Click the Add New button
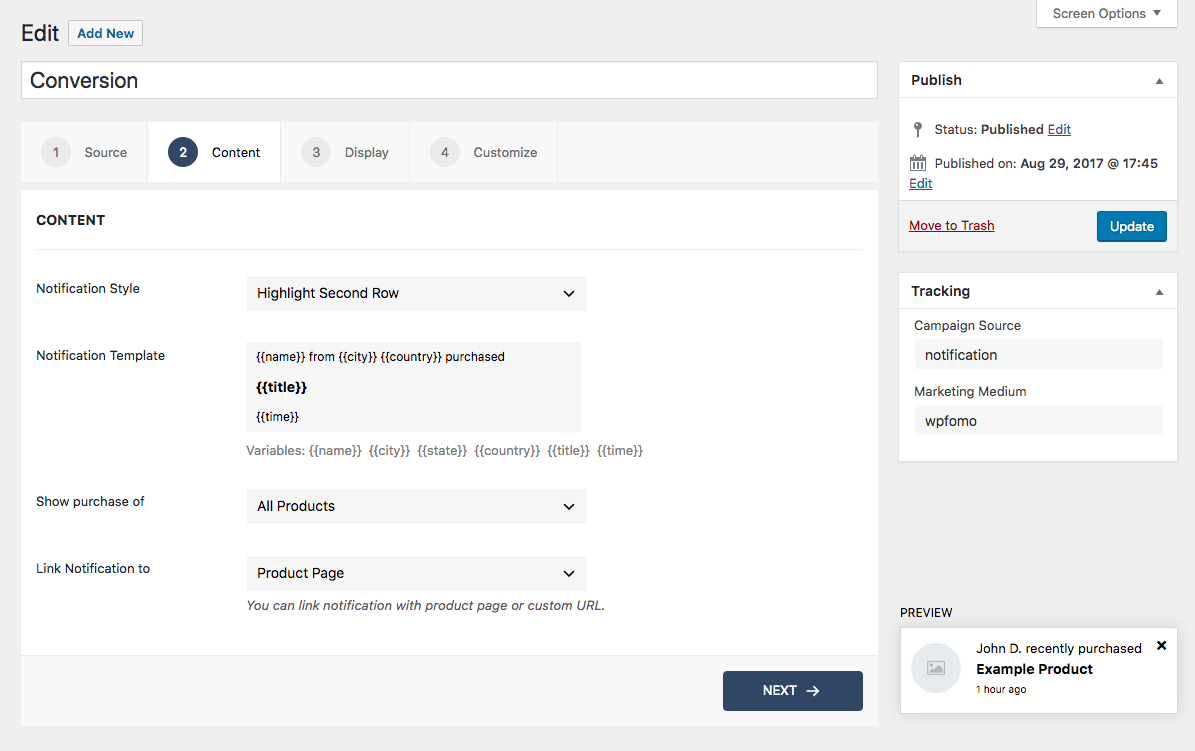 tap(105, 33)
